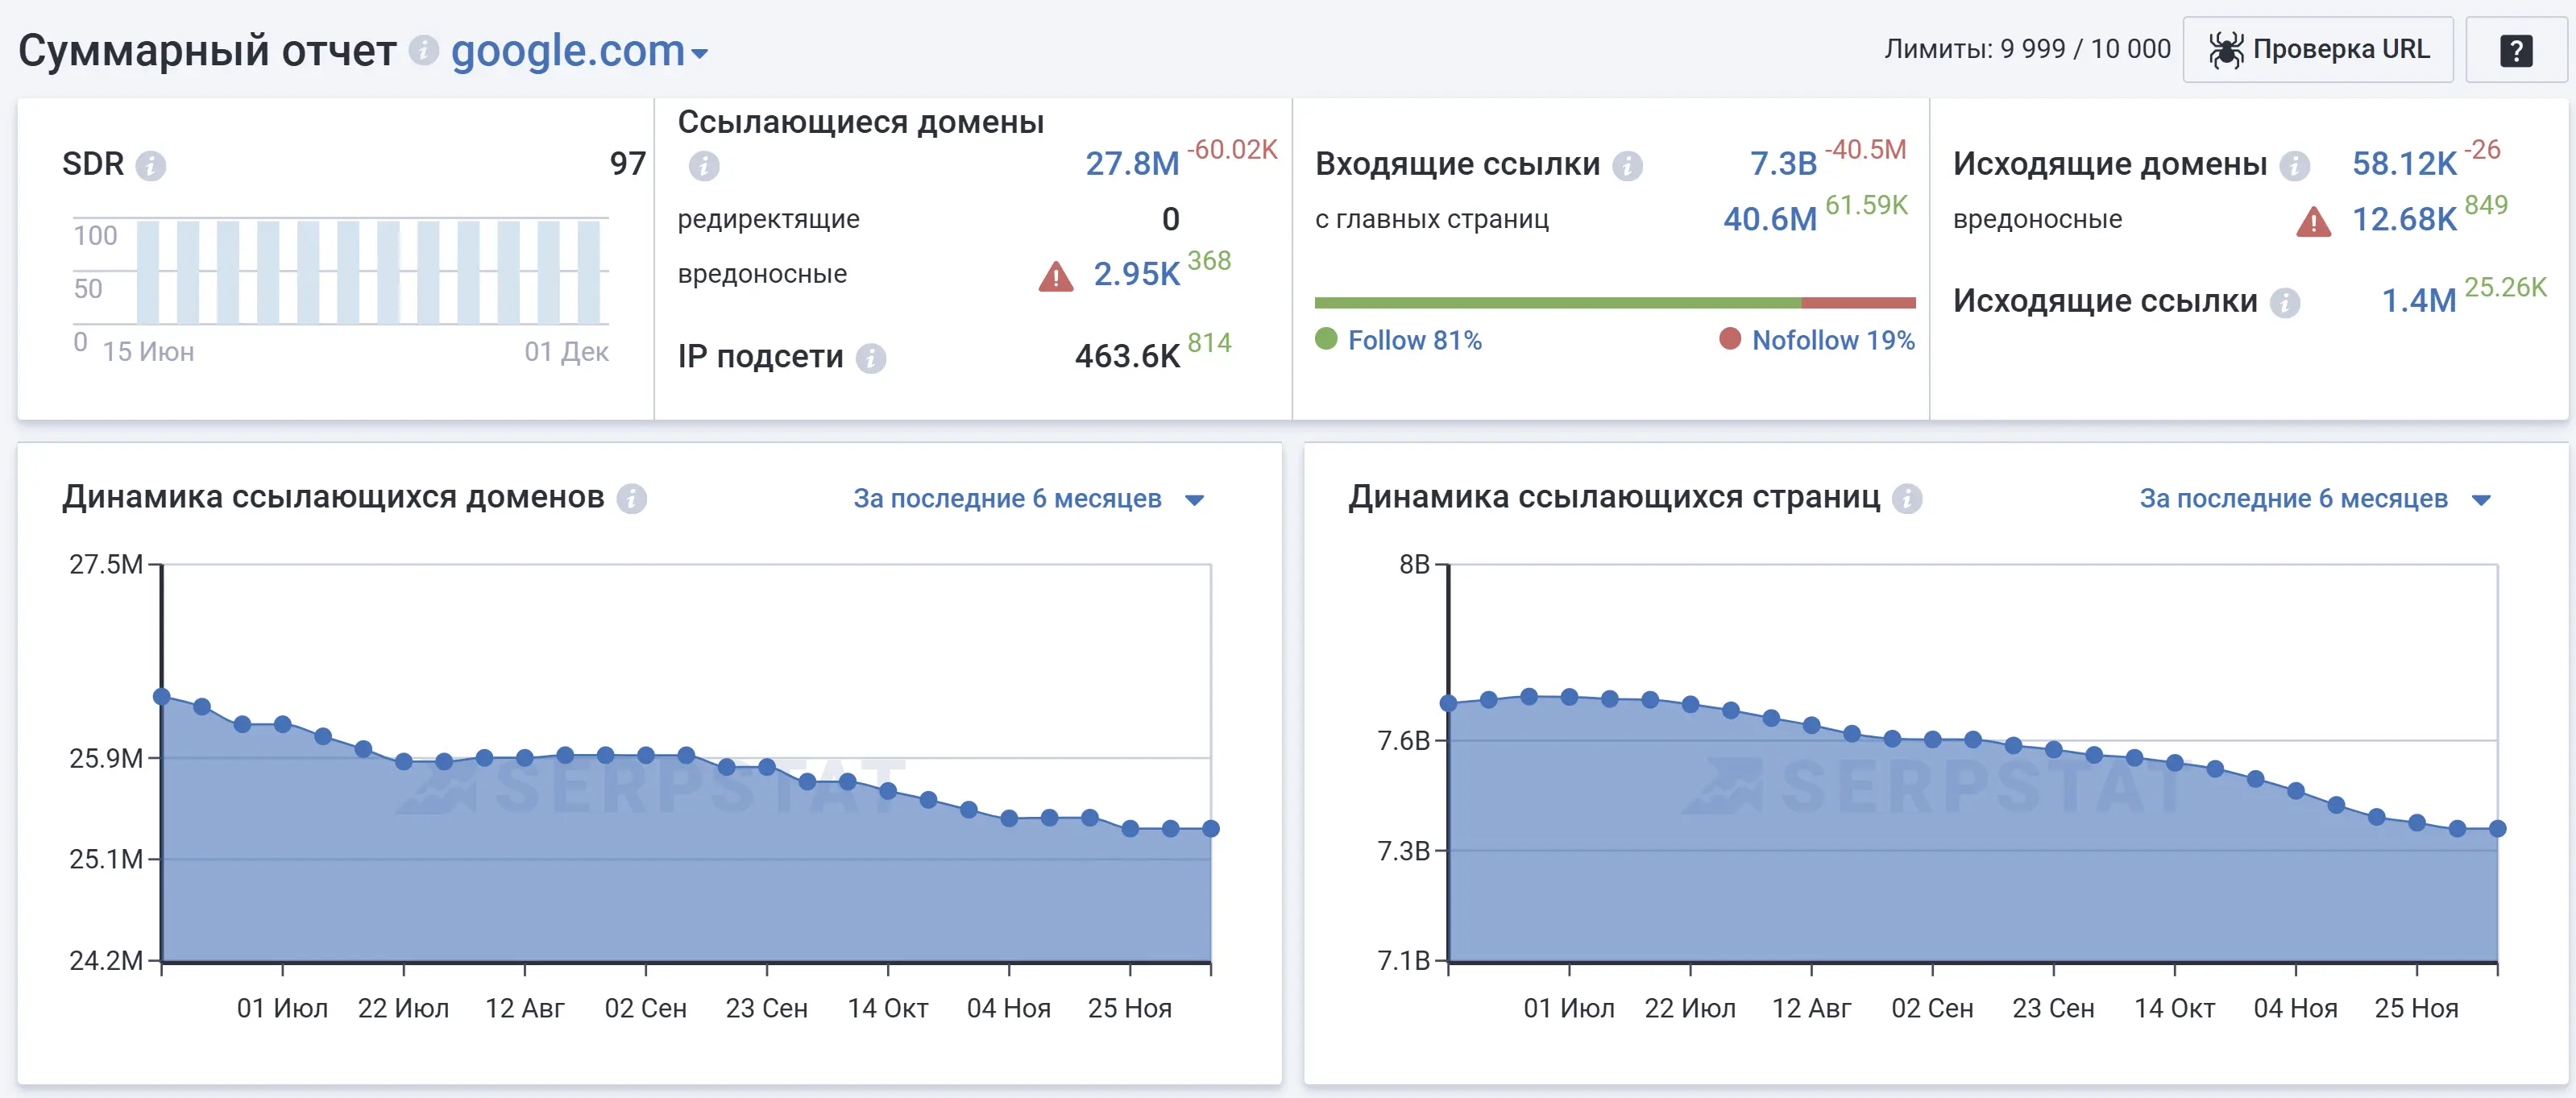Click the -60.02K referring domains change
2576x1098 pixels.
click(x=1232, y=150)
